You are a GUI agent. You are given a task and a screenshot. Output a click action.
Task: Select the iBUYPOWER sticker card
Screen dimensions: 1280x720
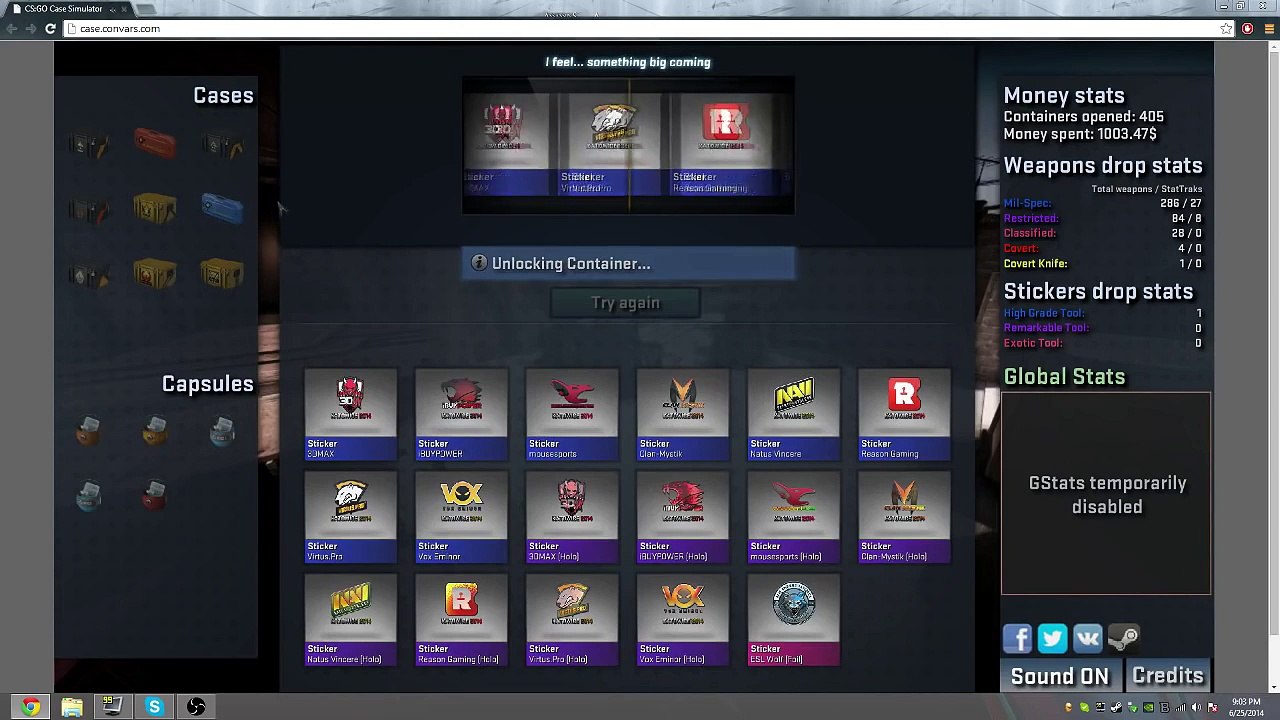click(462, 415)
